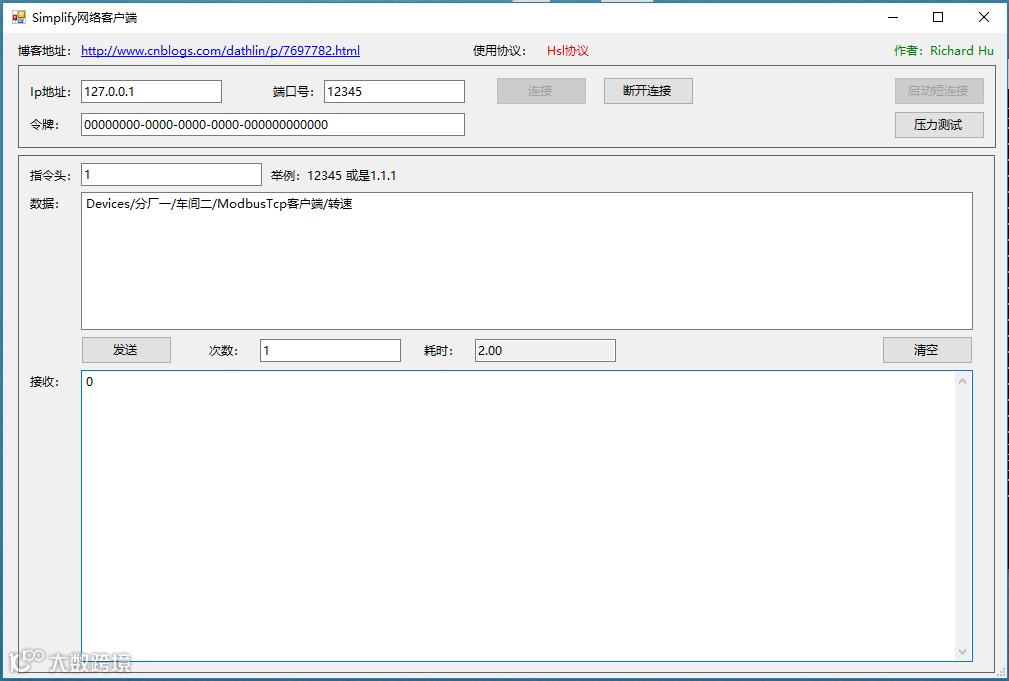
Task: Click inside the 数据 data text area
Action: pos(526,261)
